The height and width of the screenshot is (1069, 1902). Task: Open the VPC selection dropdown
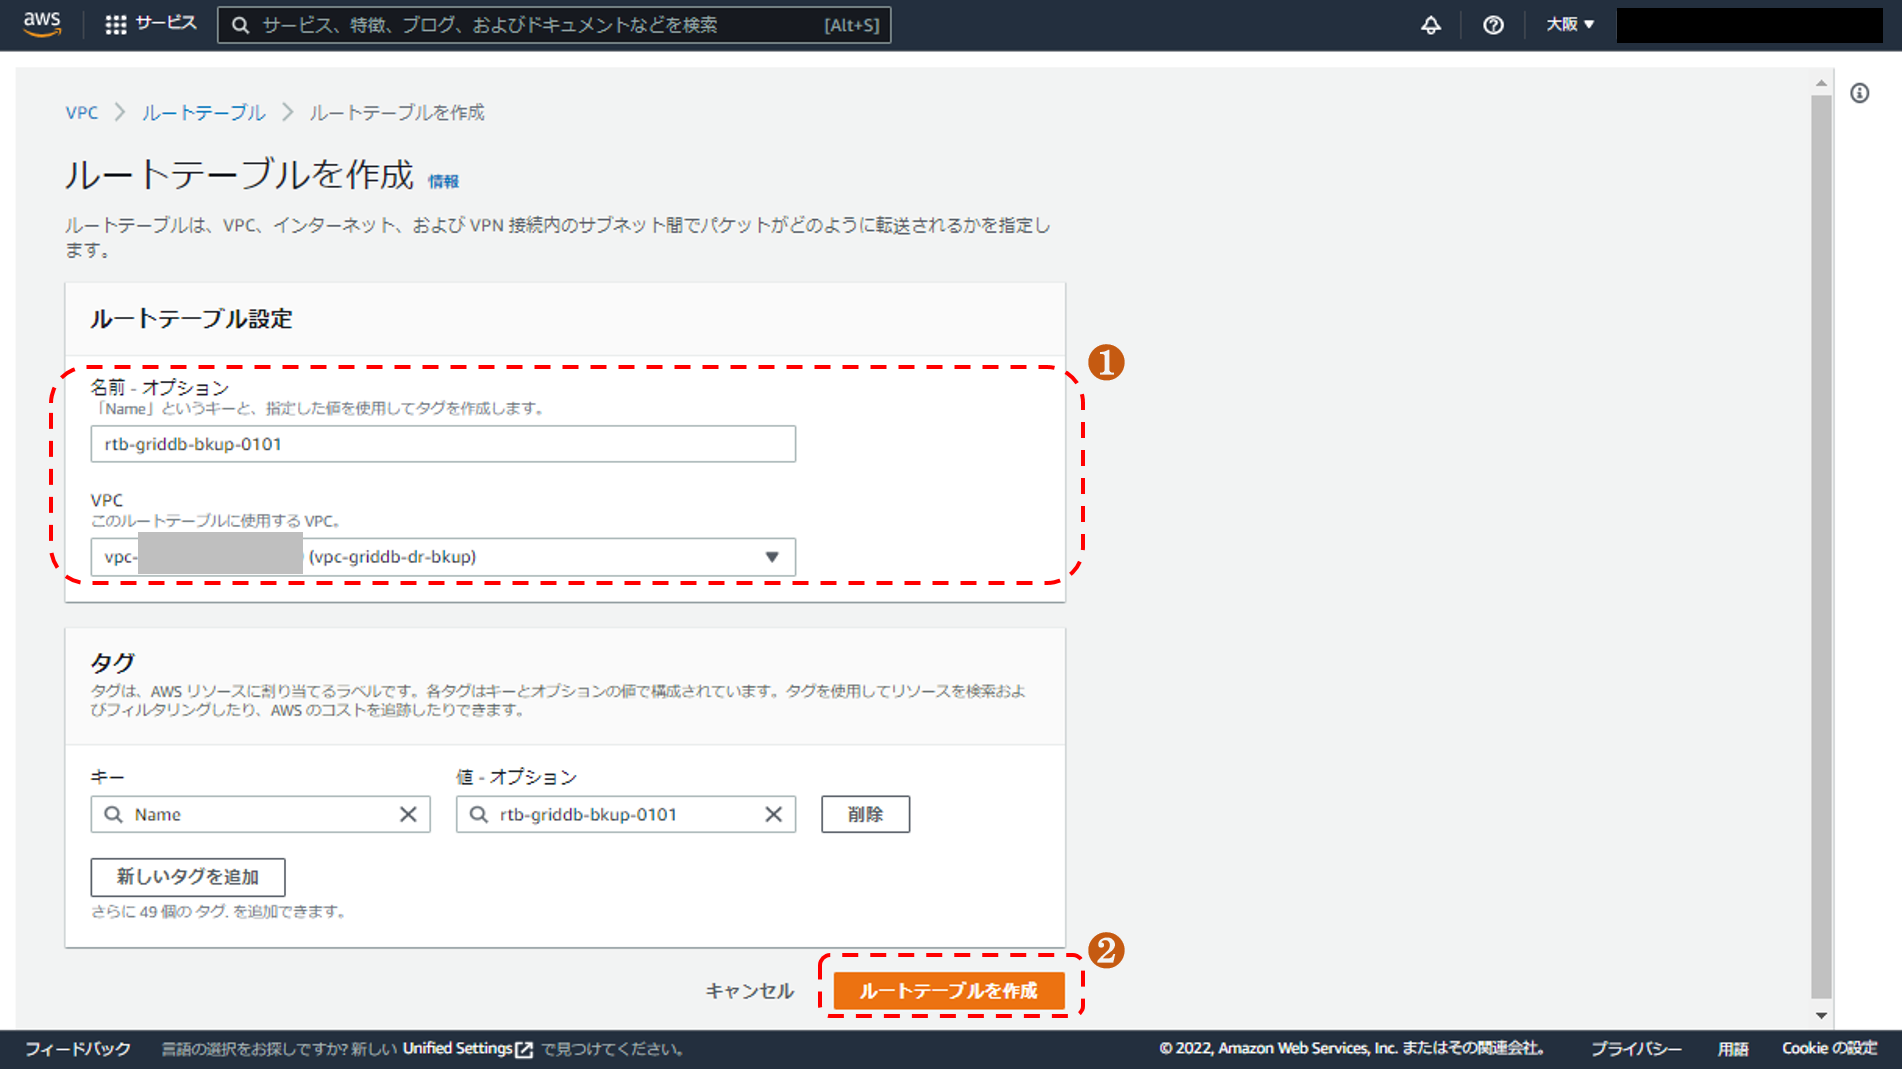[x=771, y=557]
